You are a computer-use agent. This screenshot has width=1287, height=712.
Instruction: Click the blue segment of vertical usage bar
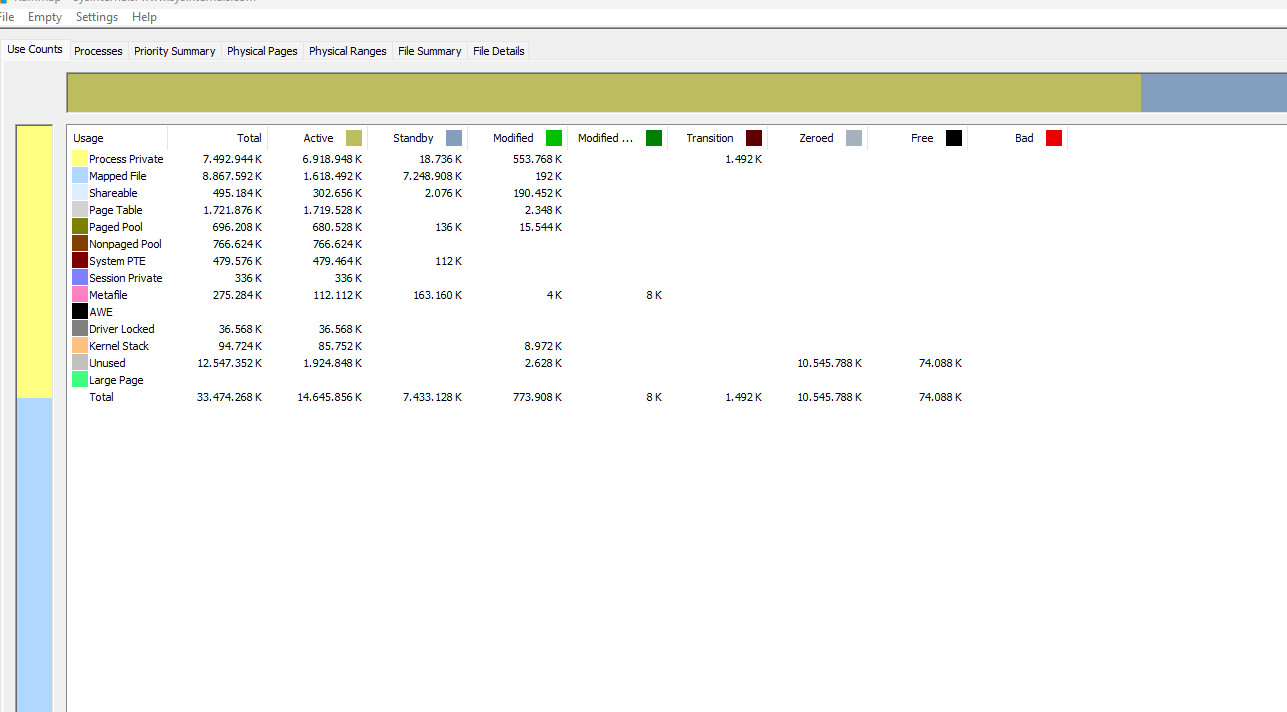[34, 555]
